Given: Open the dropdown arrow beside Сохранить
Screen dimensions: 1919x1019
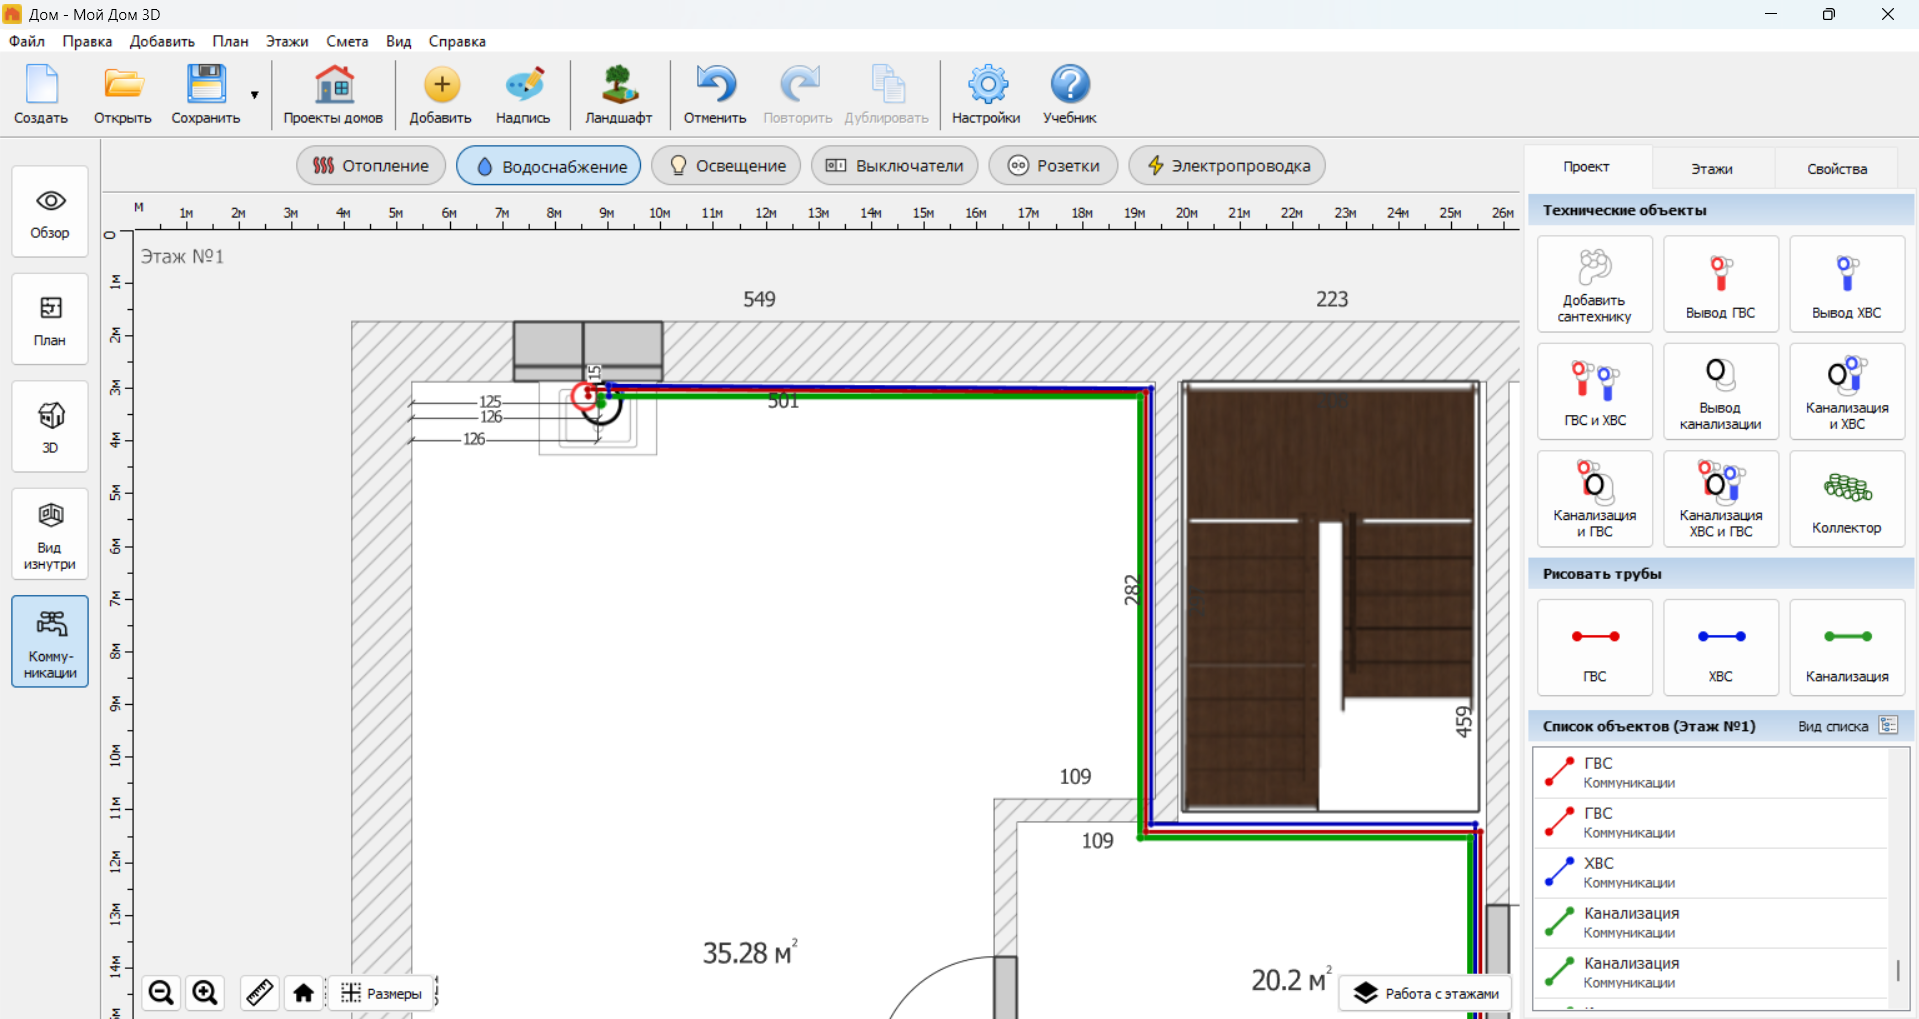Looking at the screenshot, I should point(255,95).
